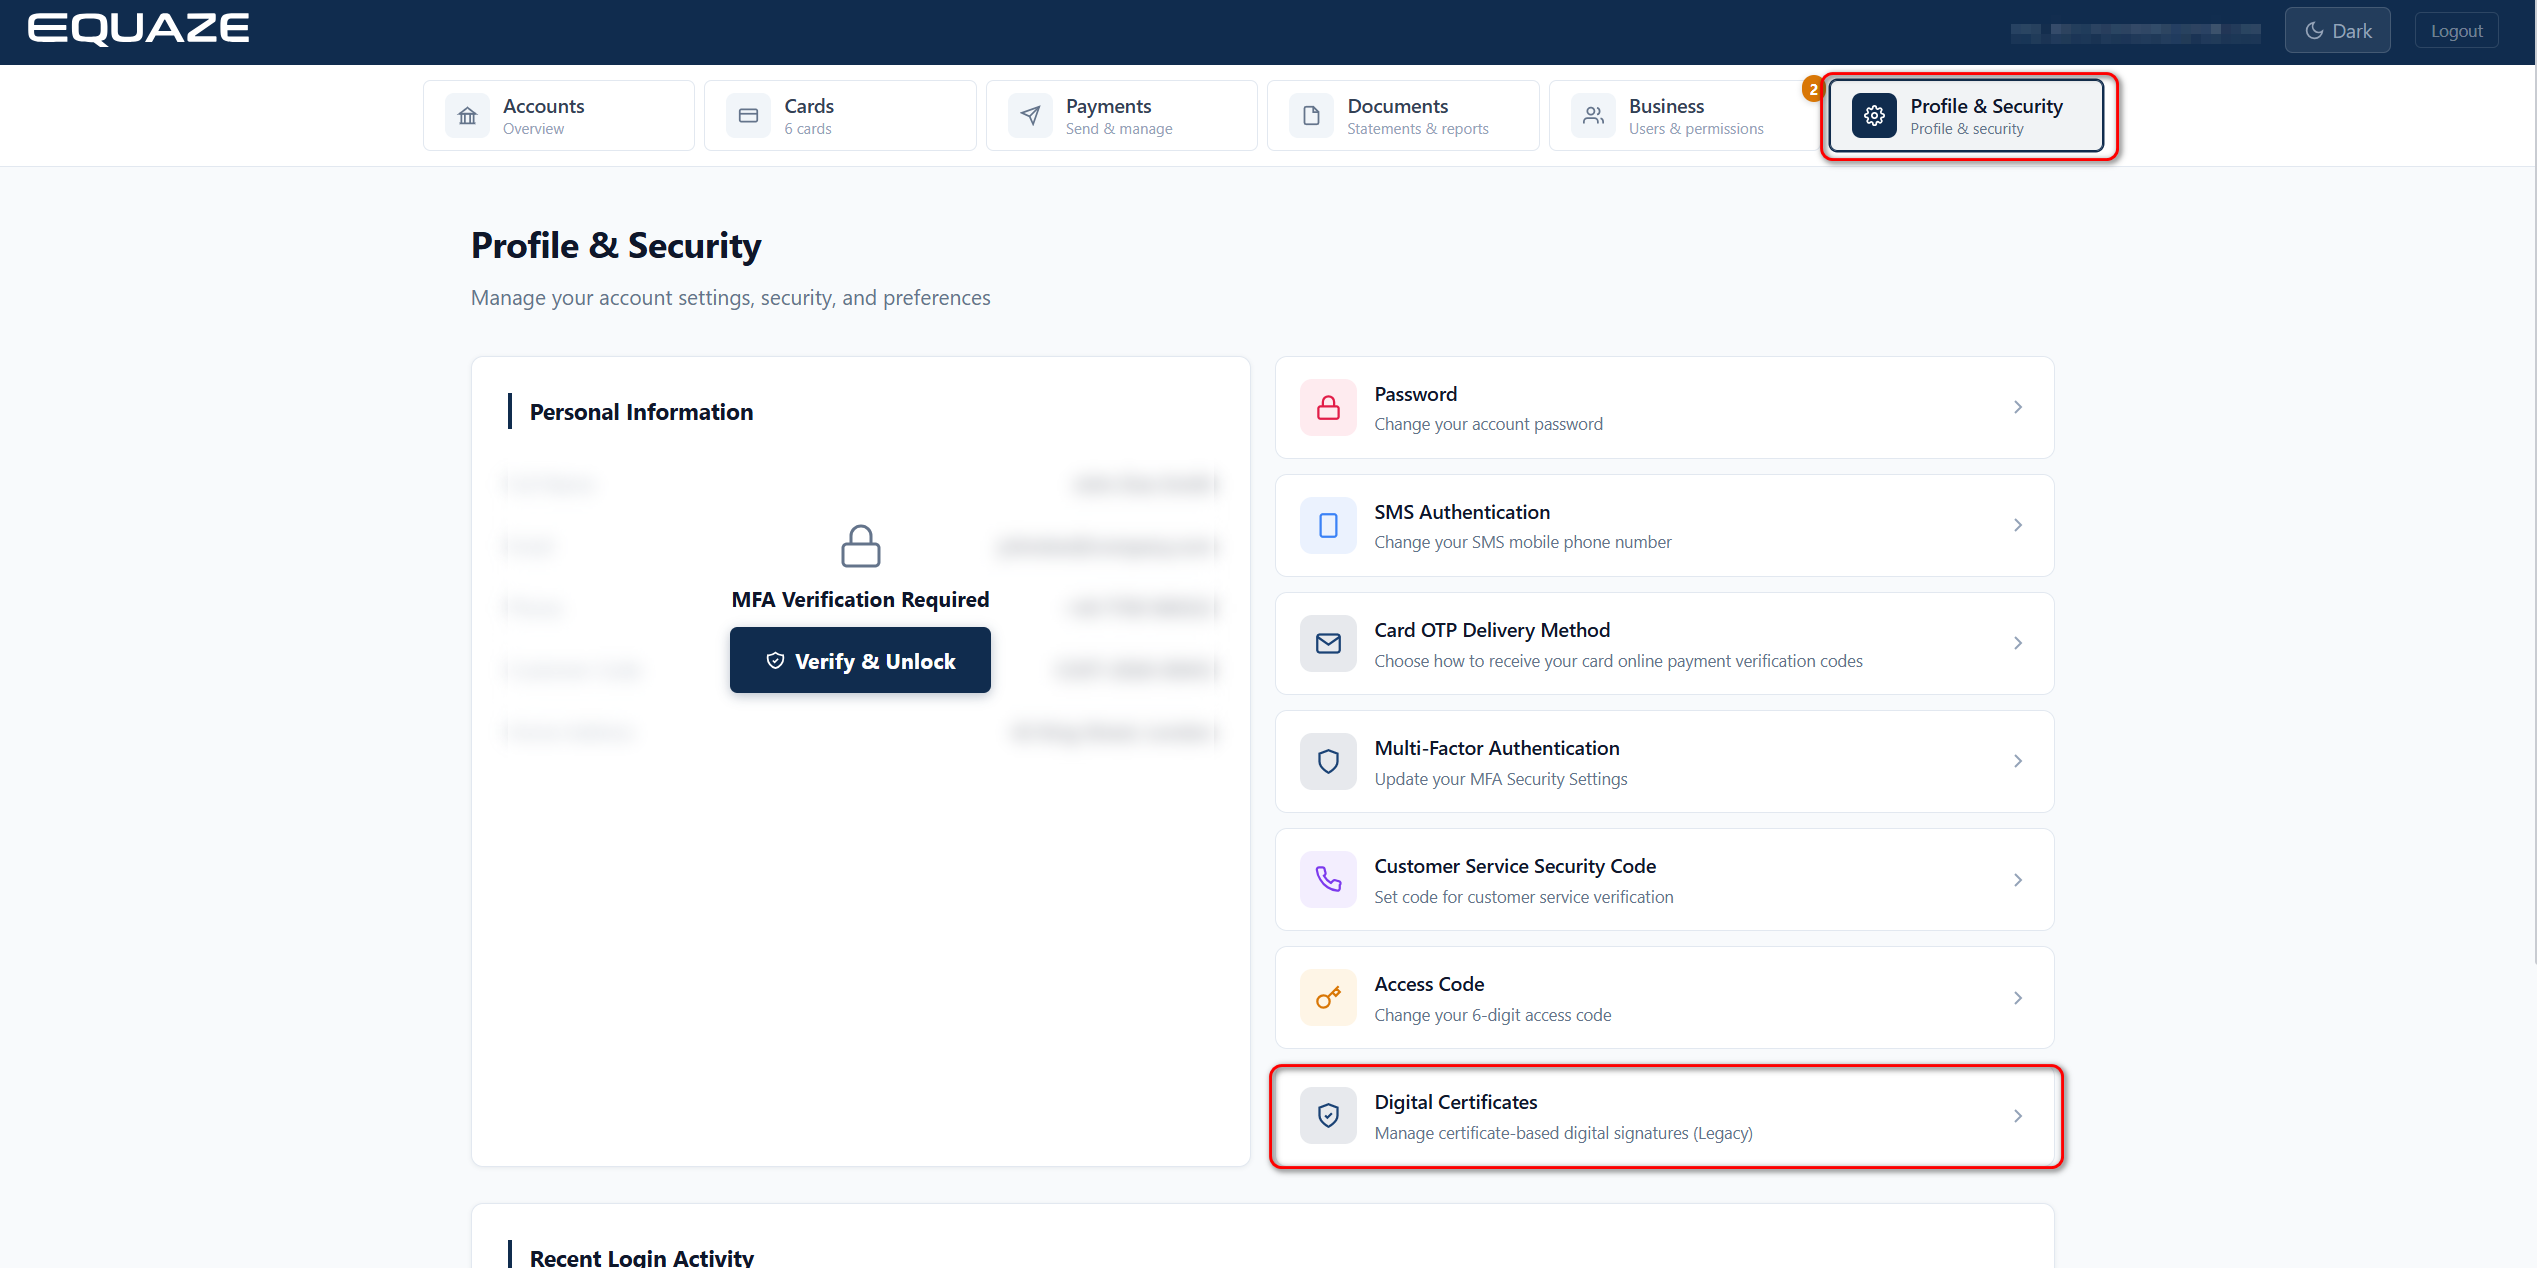Image resolution: width=2537 pixels, height=1268 pixels.
Task: Expand the Access Code chevron
Action: pyautogui.click(x=2018, y=998)
